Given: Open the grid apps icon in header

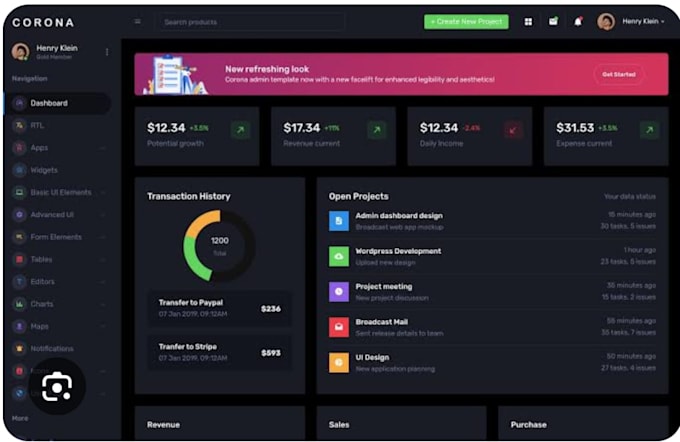Looking at the screenshot, I should coord(528,21).
